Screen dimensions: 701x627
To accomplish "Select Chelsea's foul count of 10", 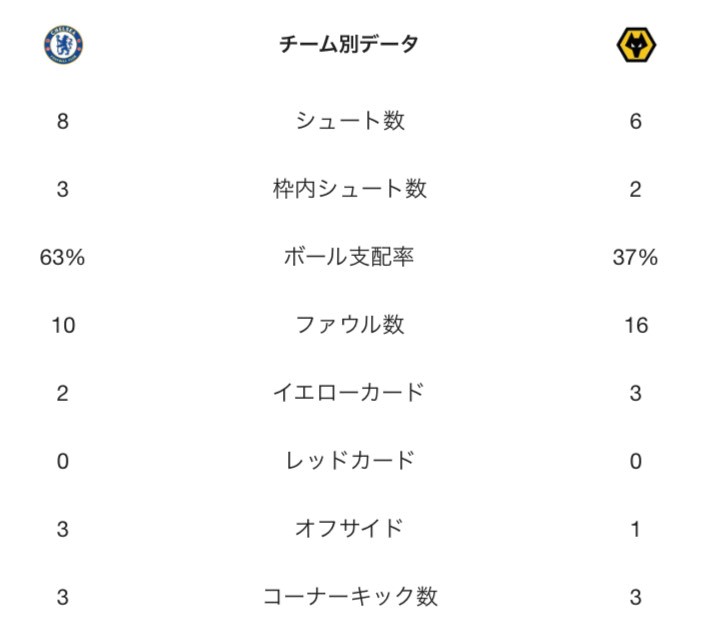I will (x=63, y=326).
